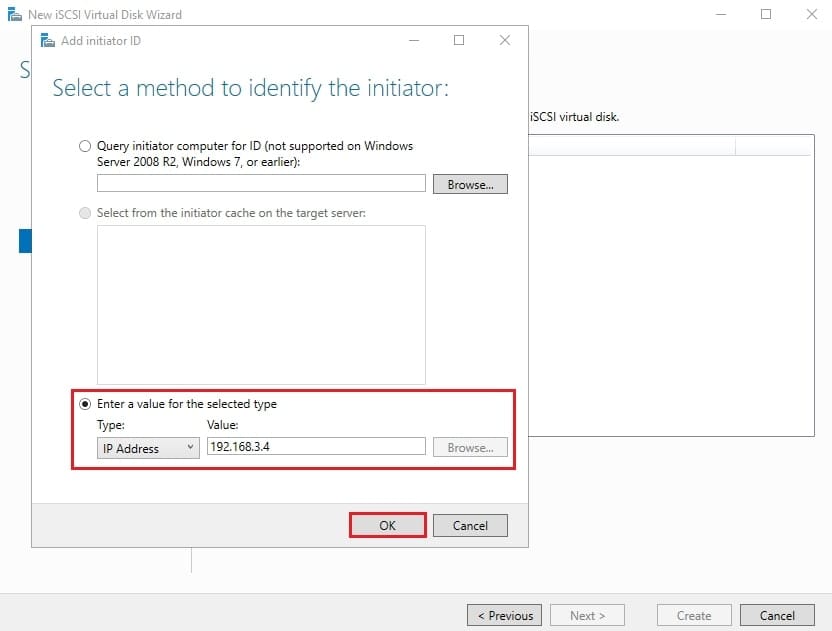
Task: Maximize the Add initiator ID dialog
Action: coord(459,40)
